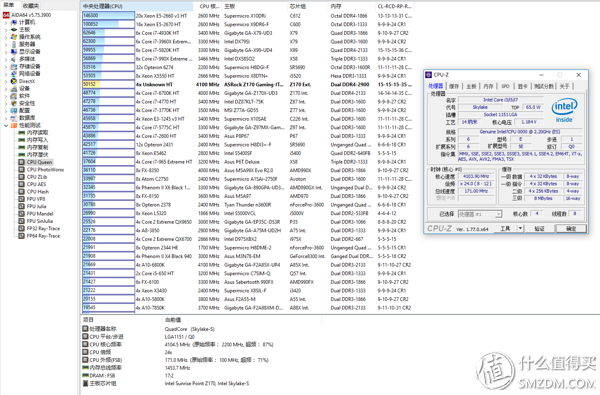This screenshot has height=395, width=600.
Task: Click the FP32 Ray-Trace benchmark icon
Action: (x=22, y=229)
